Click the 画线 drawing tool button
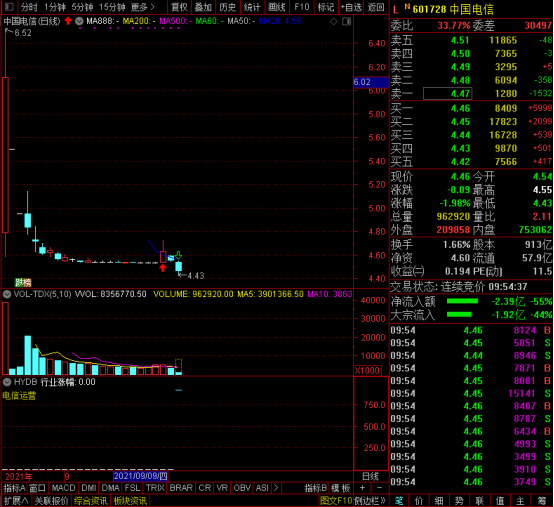 [x=277, y=7]
